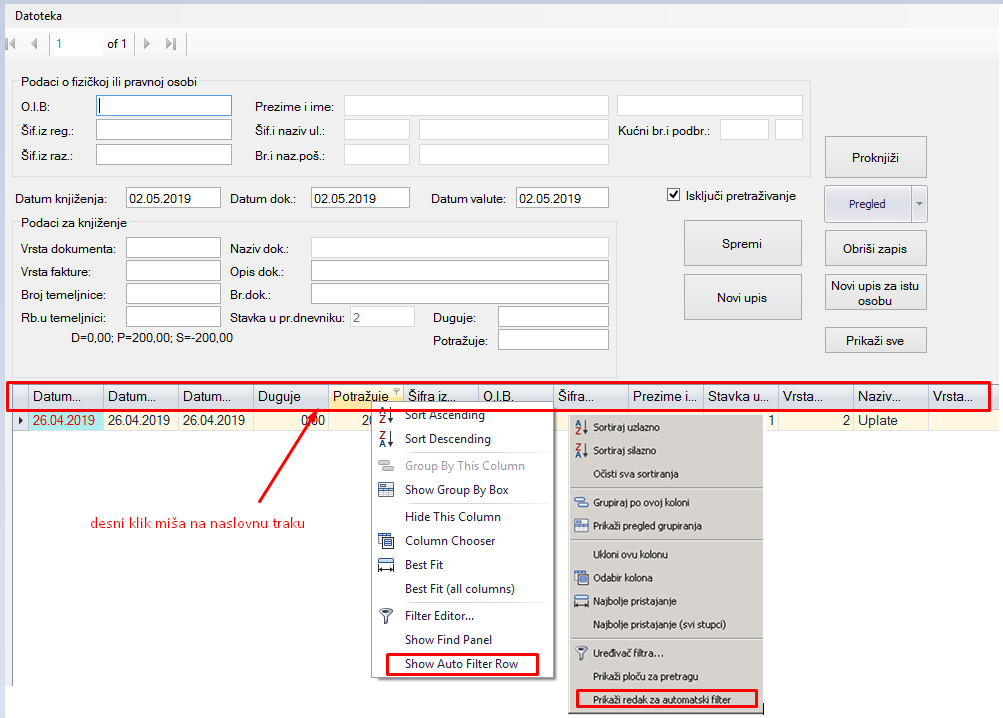Click the Duguje column header
The image size is (1003, 718).
click(290, 397)
